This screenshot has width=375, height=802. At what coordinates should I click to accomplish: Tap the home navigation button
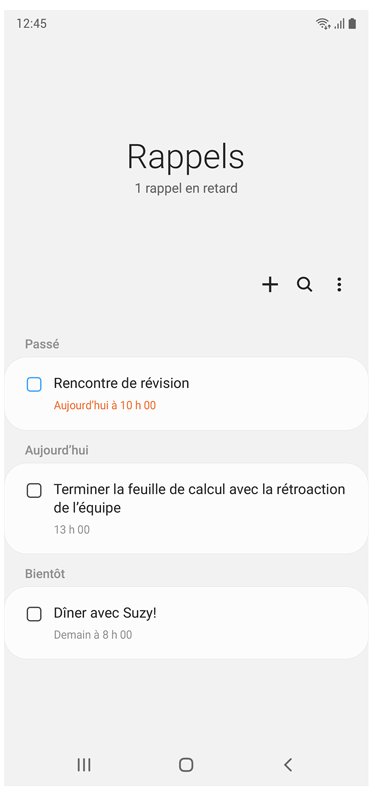click(186, 765)
